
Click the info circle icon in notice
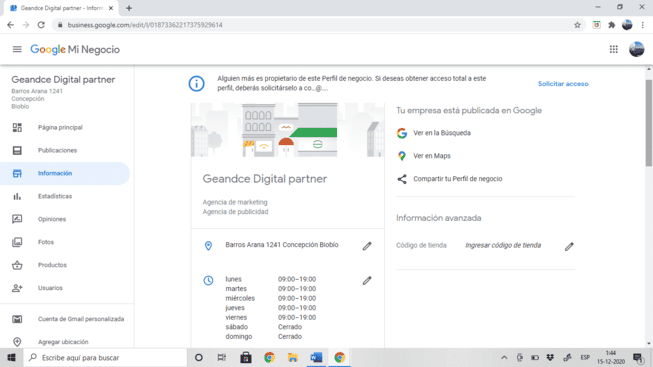[x=197, y=84]
